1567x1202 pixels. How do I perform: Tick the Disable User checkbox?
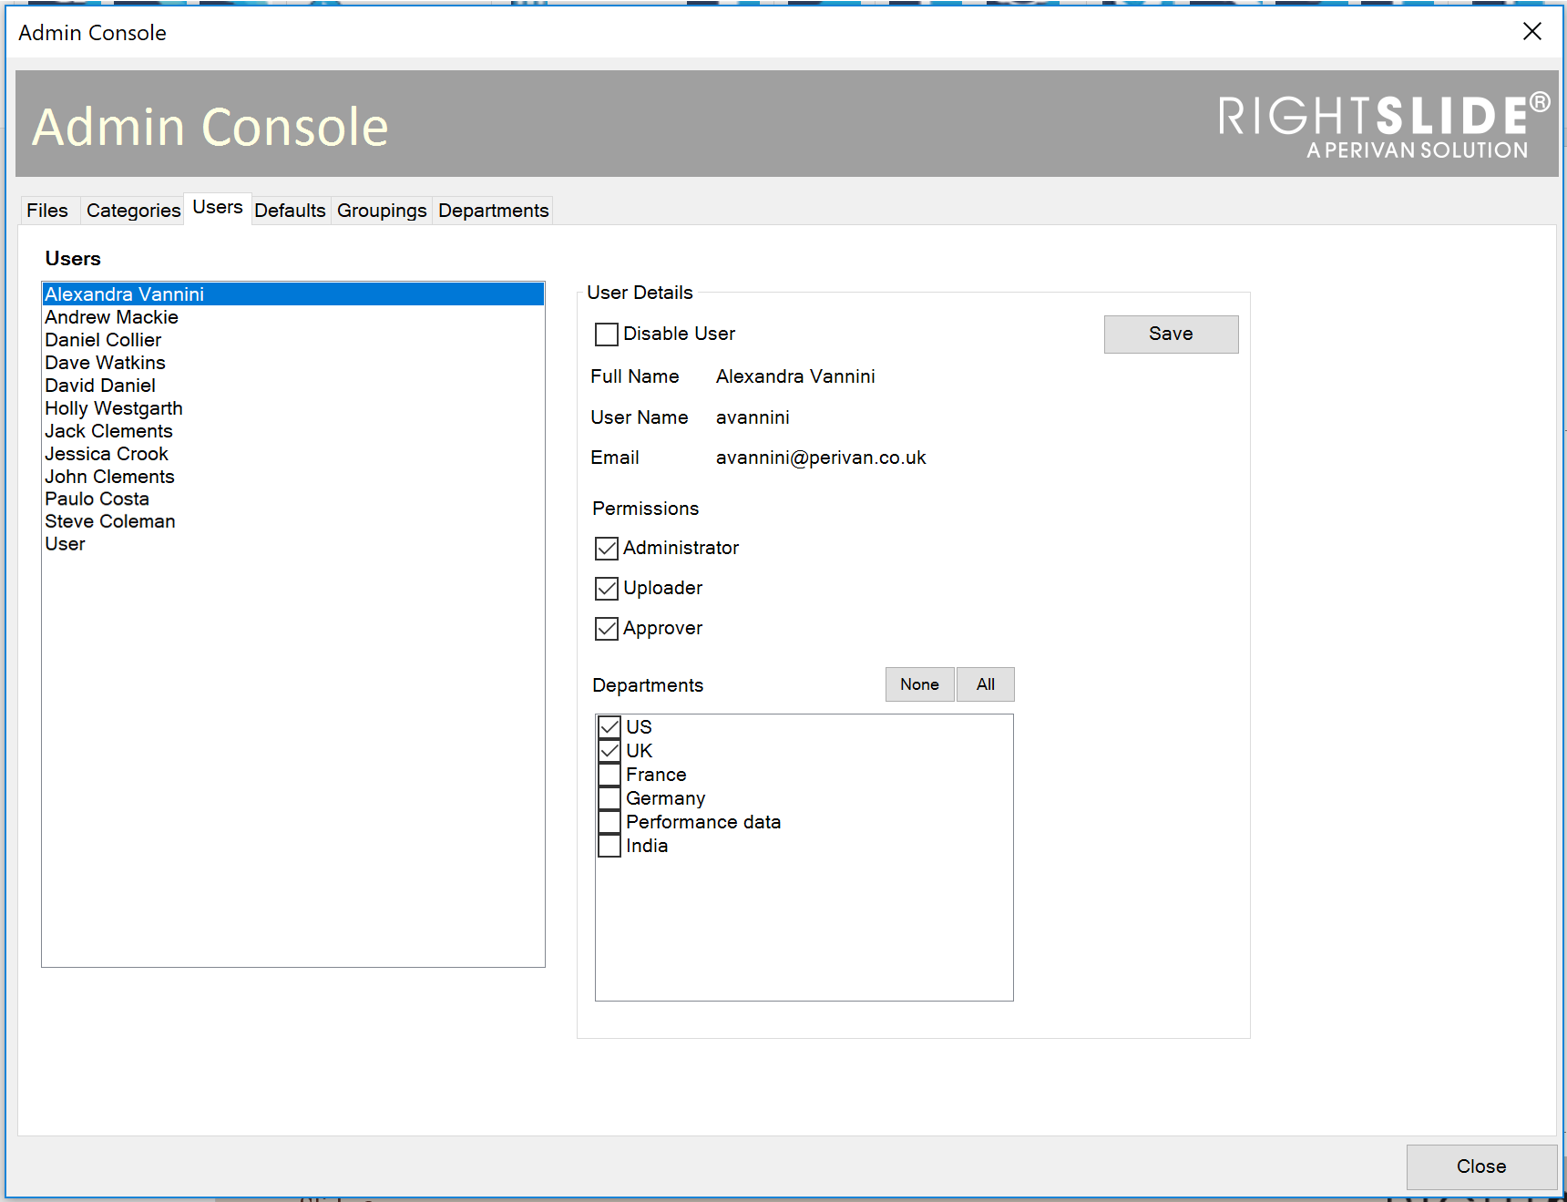click(606, 334)
